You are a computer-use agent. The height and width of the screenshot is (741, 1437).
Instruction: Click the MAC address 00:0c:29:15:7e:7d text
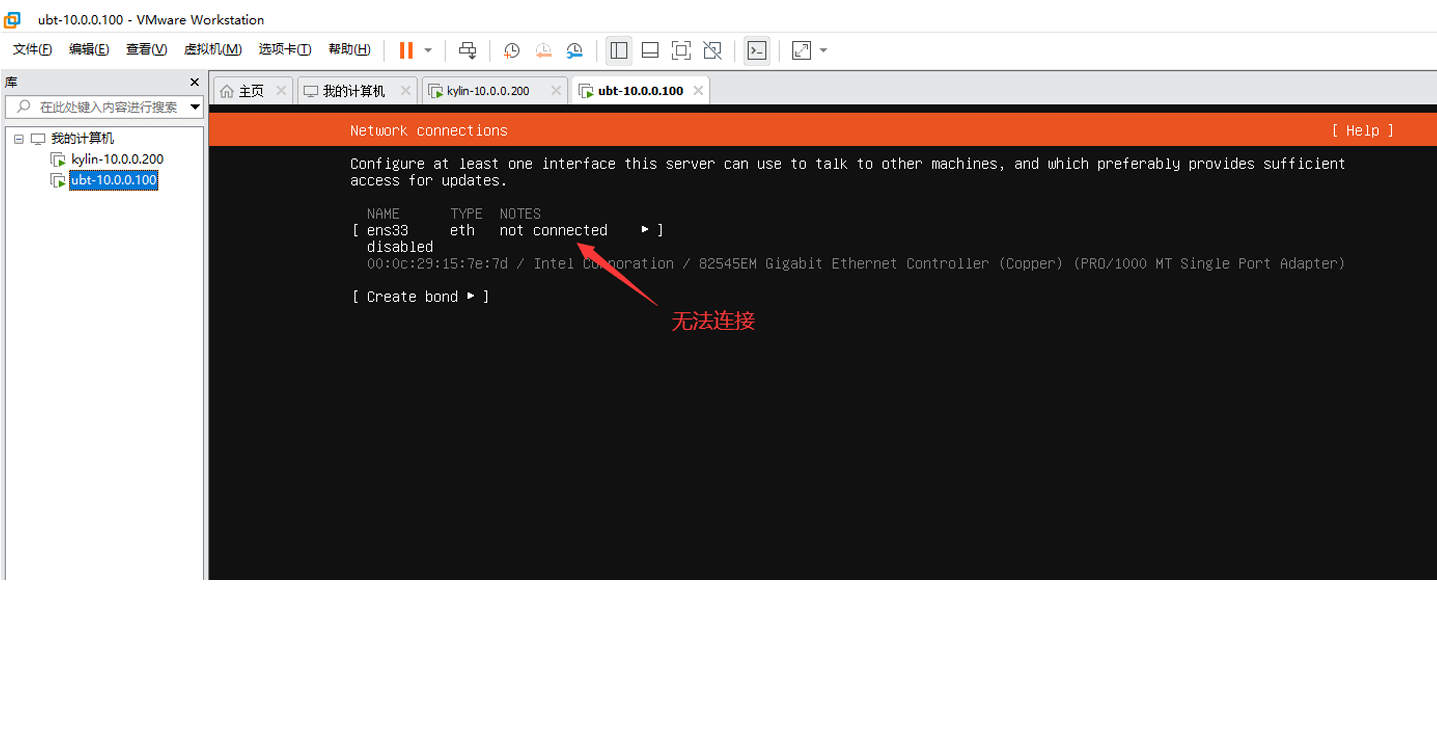[x=437, y=264]
